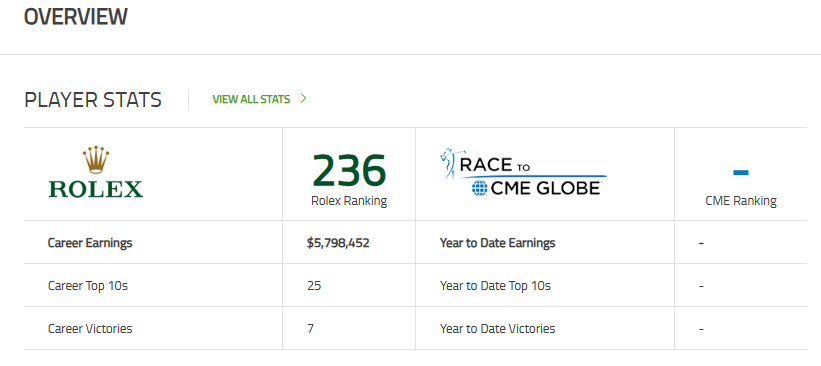
Task: Select the value 7 for Career Victories
Action: [310, 329]
